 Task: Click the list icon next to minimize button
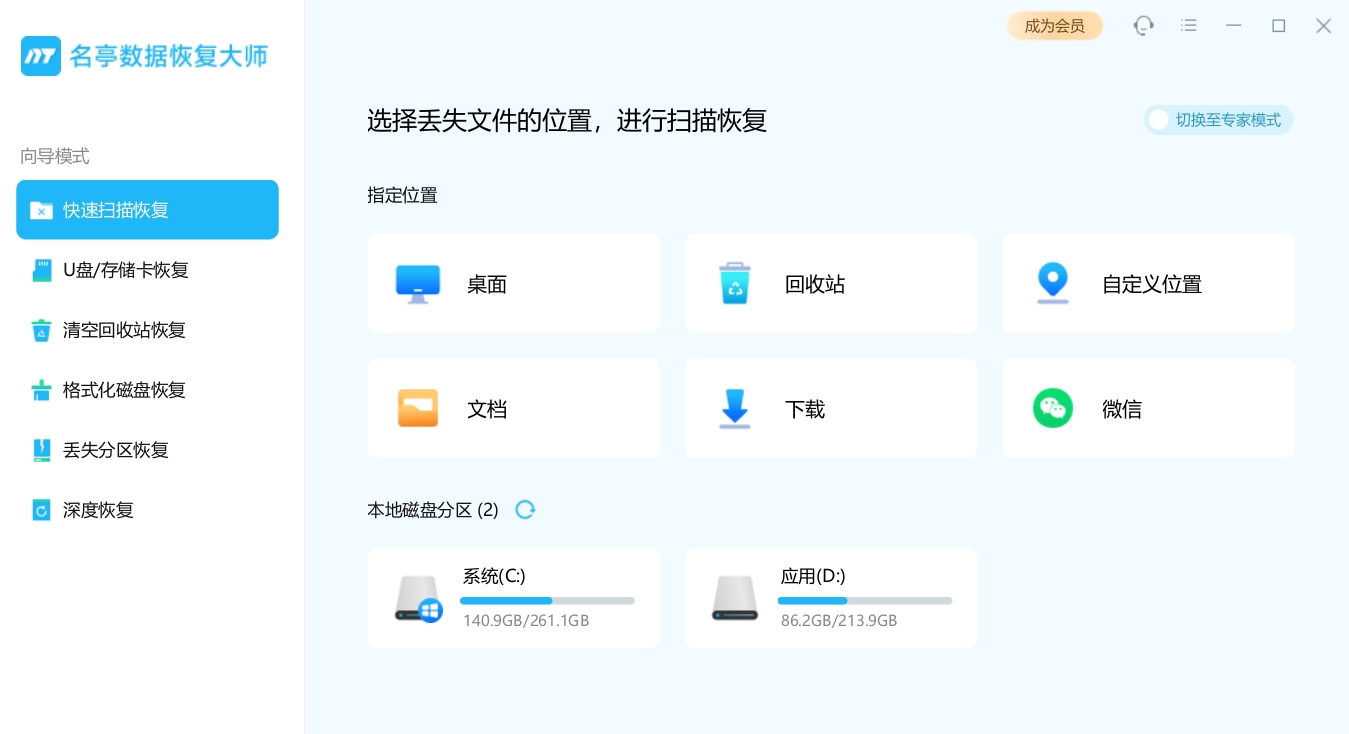tap(1188, 25)
